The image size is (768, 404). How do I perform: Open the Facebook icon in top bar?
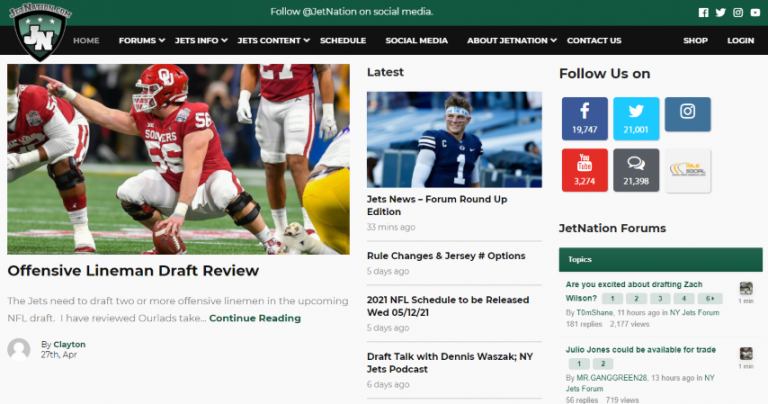[703, 13]
